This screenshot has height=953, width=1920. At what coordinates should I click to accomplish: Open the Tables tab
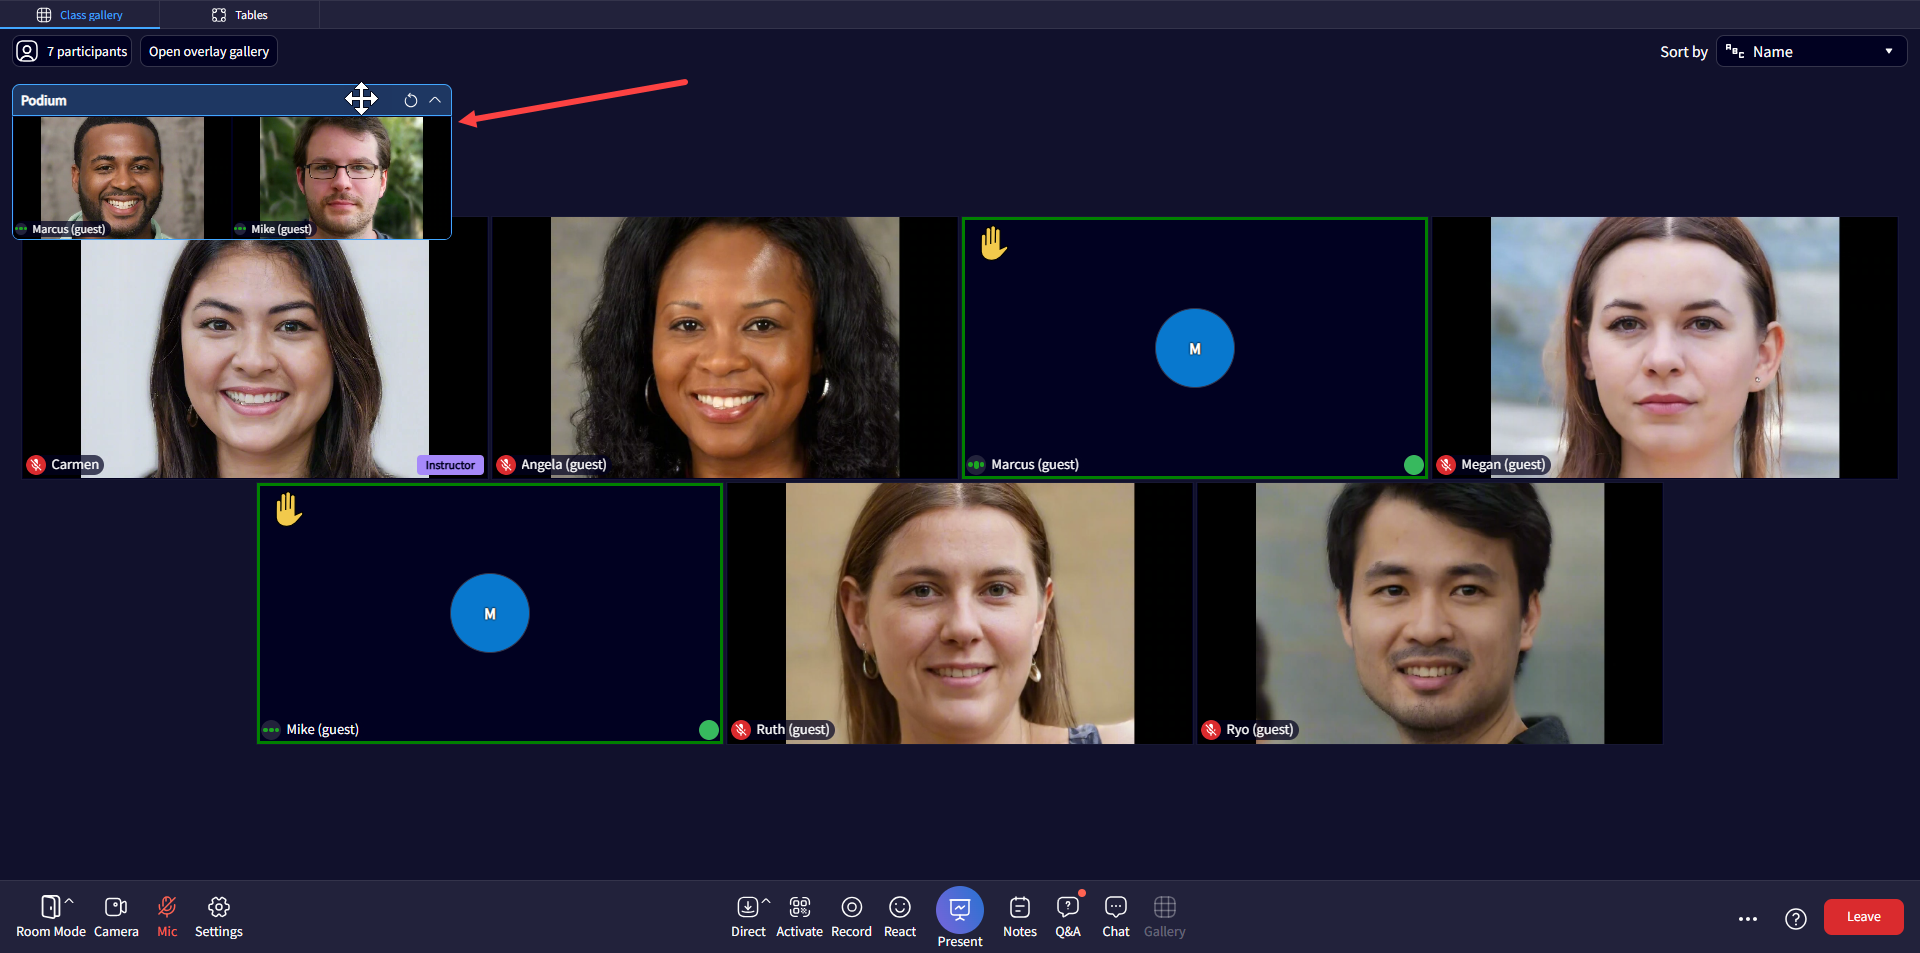coord(240,15)
